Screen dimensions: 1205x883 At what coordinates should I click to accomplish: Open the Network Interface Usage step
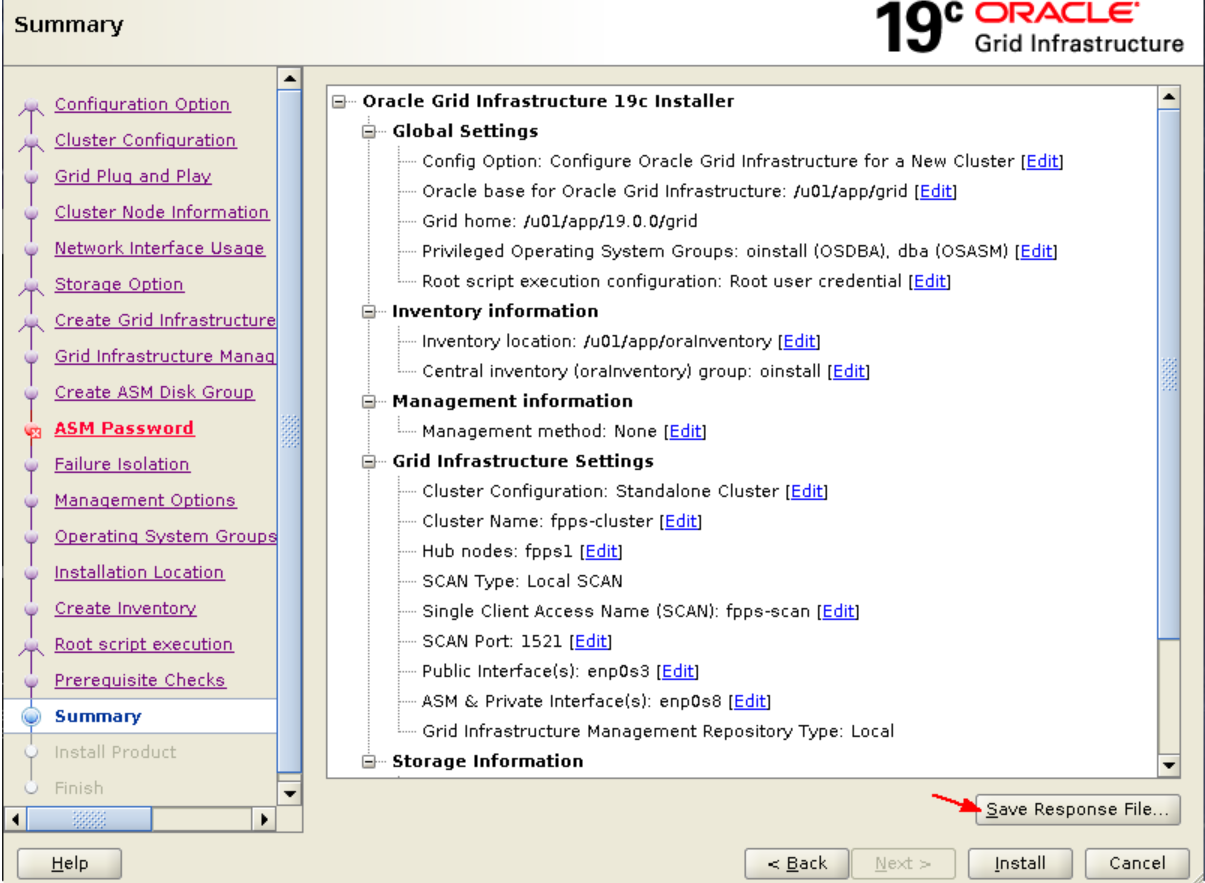(x=160, y=248)
